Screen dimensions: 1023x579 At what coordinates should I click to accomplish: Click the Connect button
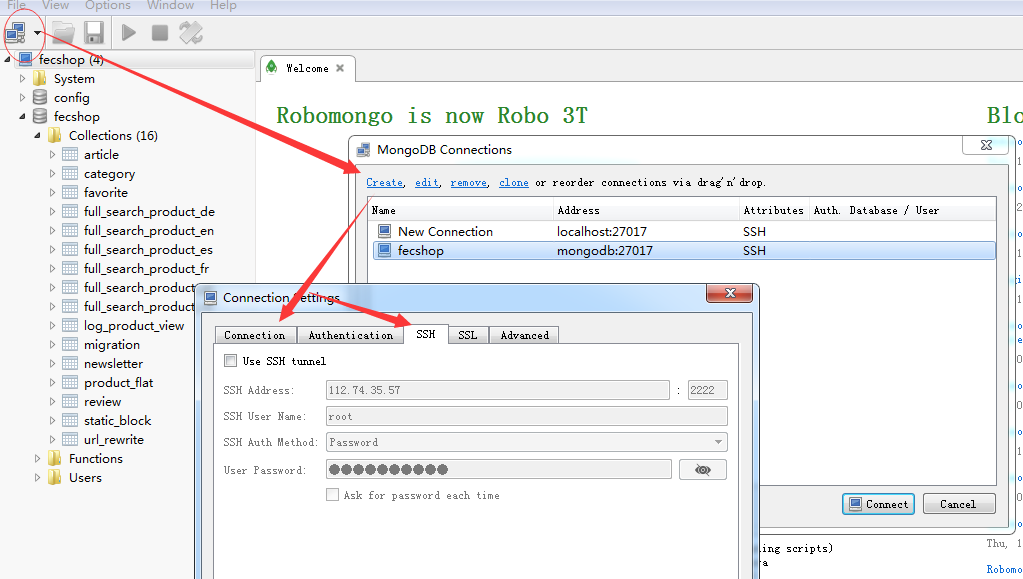(x=878, y=504)
